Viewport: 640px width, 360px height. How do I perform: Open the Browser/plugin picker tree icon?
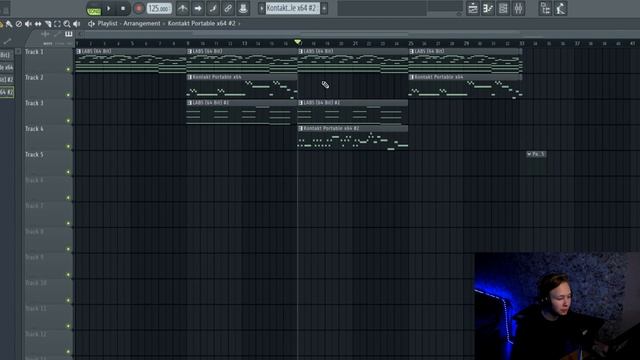pos(545,8)
